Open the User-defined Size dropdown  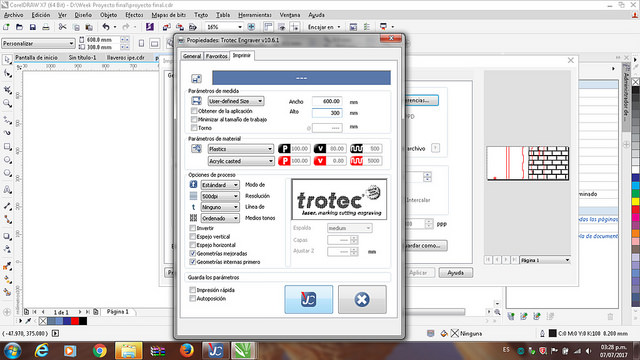coord(236,101)
